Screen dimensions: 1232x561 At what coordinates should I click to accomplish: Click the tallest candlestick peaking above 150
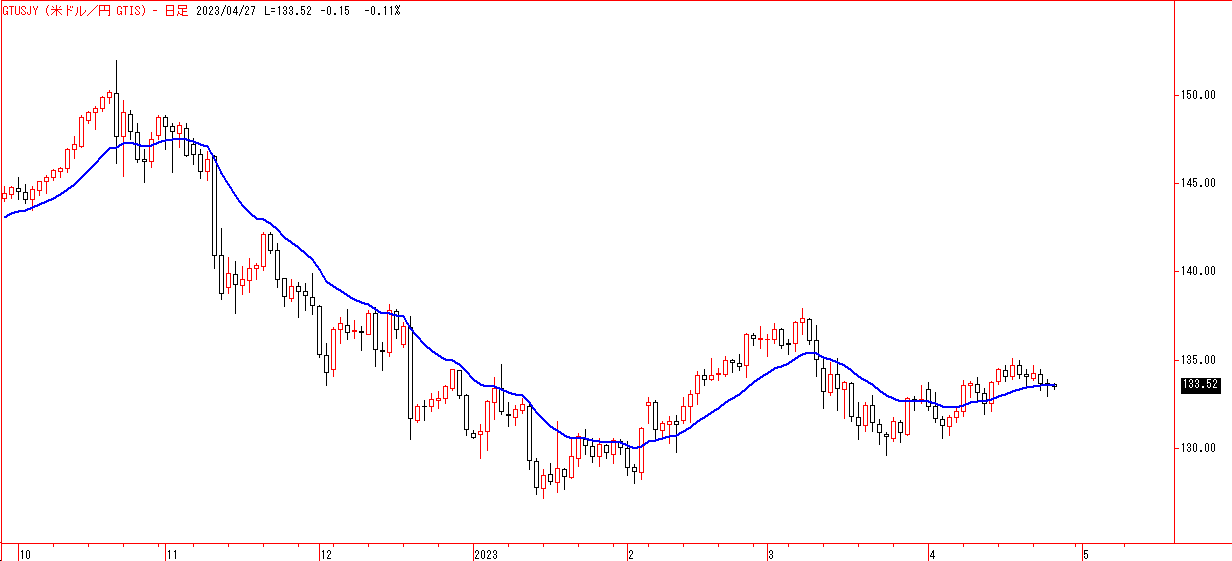[x=117, y=114]
